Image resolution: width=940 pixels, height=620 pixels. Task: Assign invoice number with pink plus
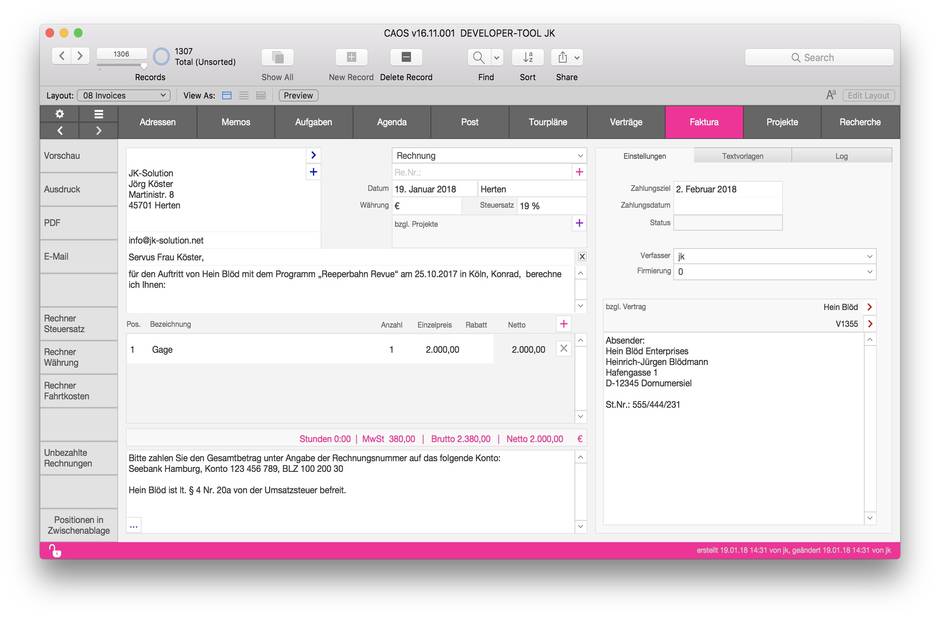(579, 172)
